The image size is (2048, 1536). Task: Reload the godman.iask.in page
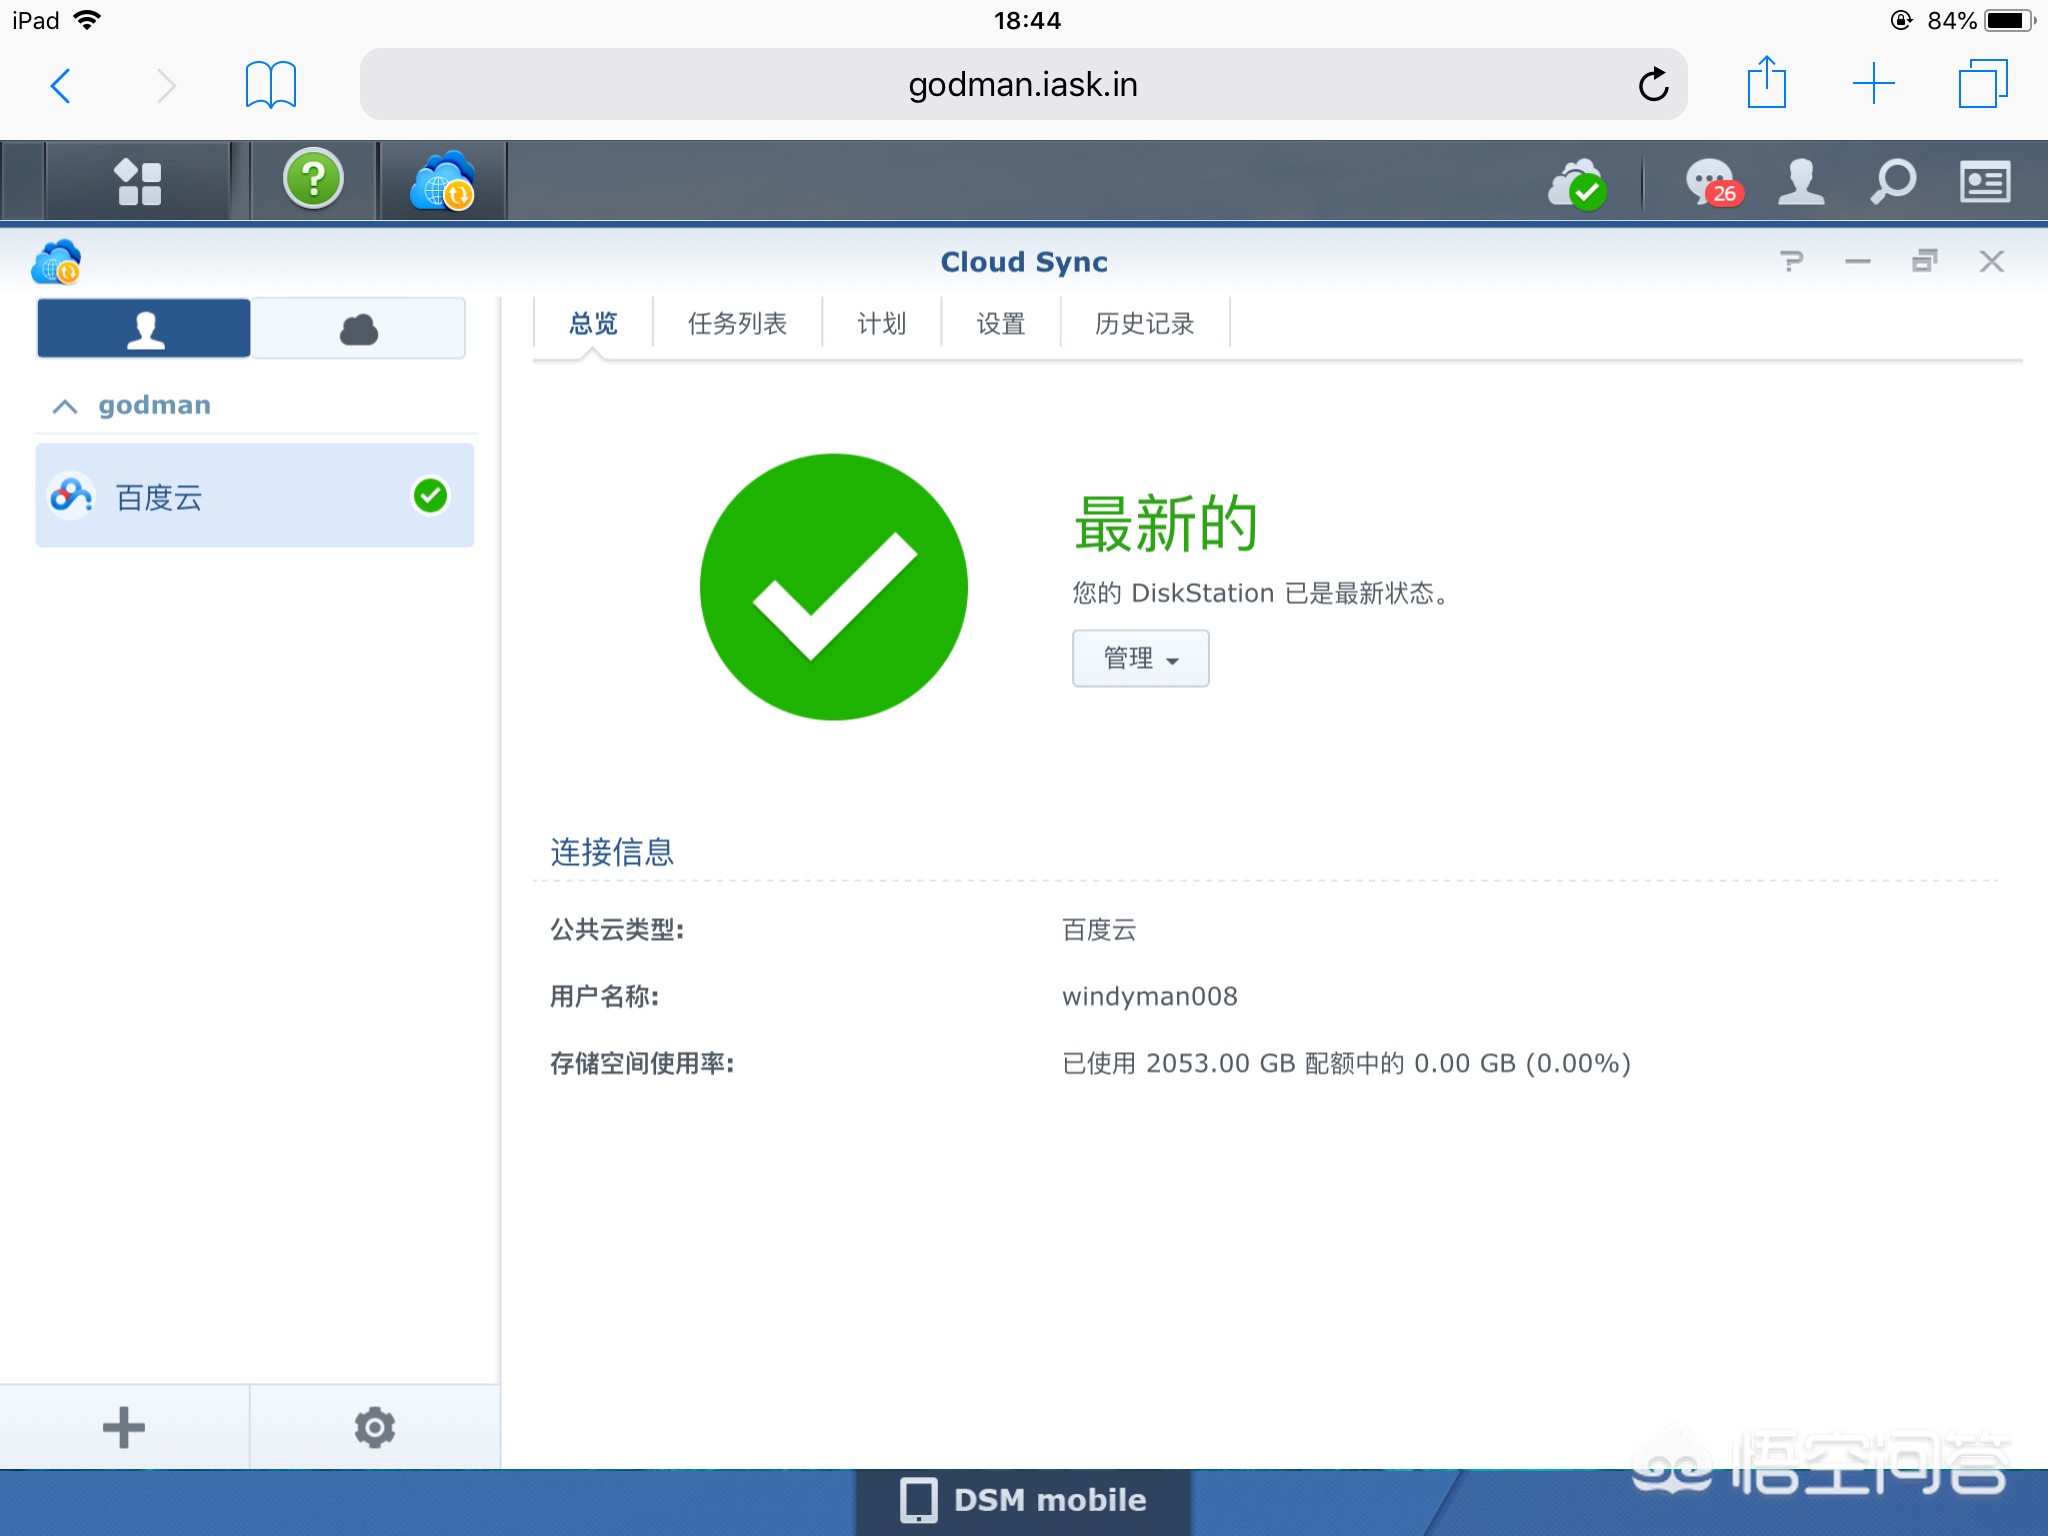click(1653, 84)
